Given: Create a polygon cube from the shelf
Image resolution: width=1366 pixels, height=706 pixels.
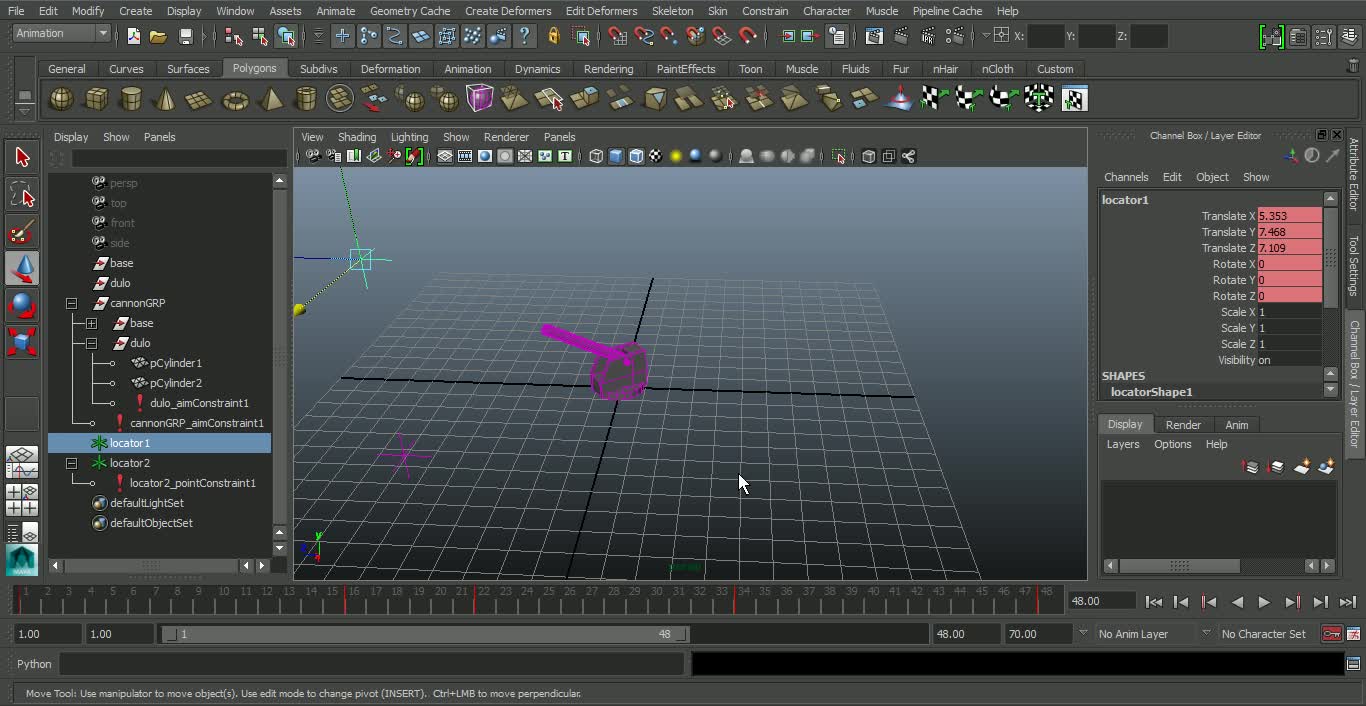Looking at the screenshot, I should pos(96,99).
